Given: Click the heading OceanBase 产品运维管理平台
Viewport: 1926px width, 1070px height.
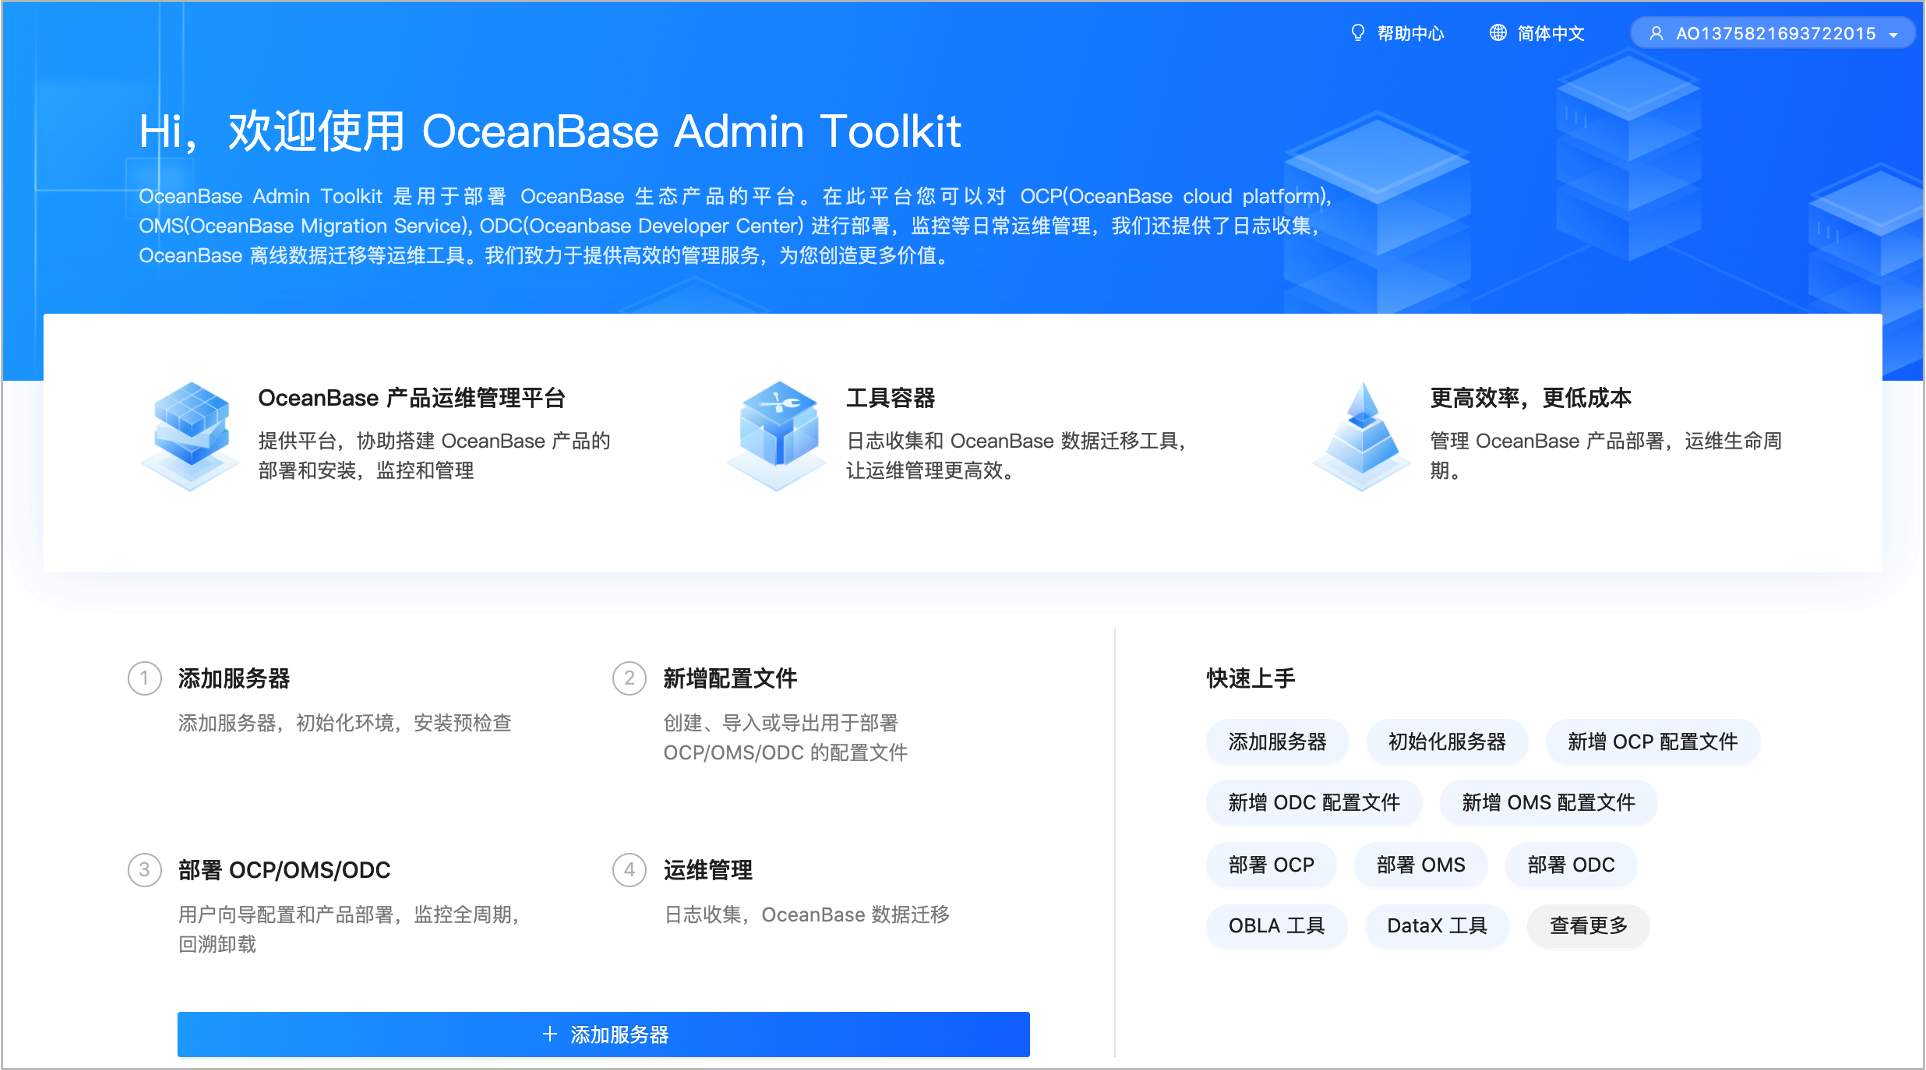Looking at the screenshot, I should (x=412, y=398).
